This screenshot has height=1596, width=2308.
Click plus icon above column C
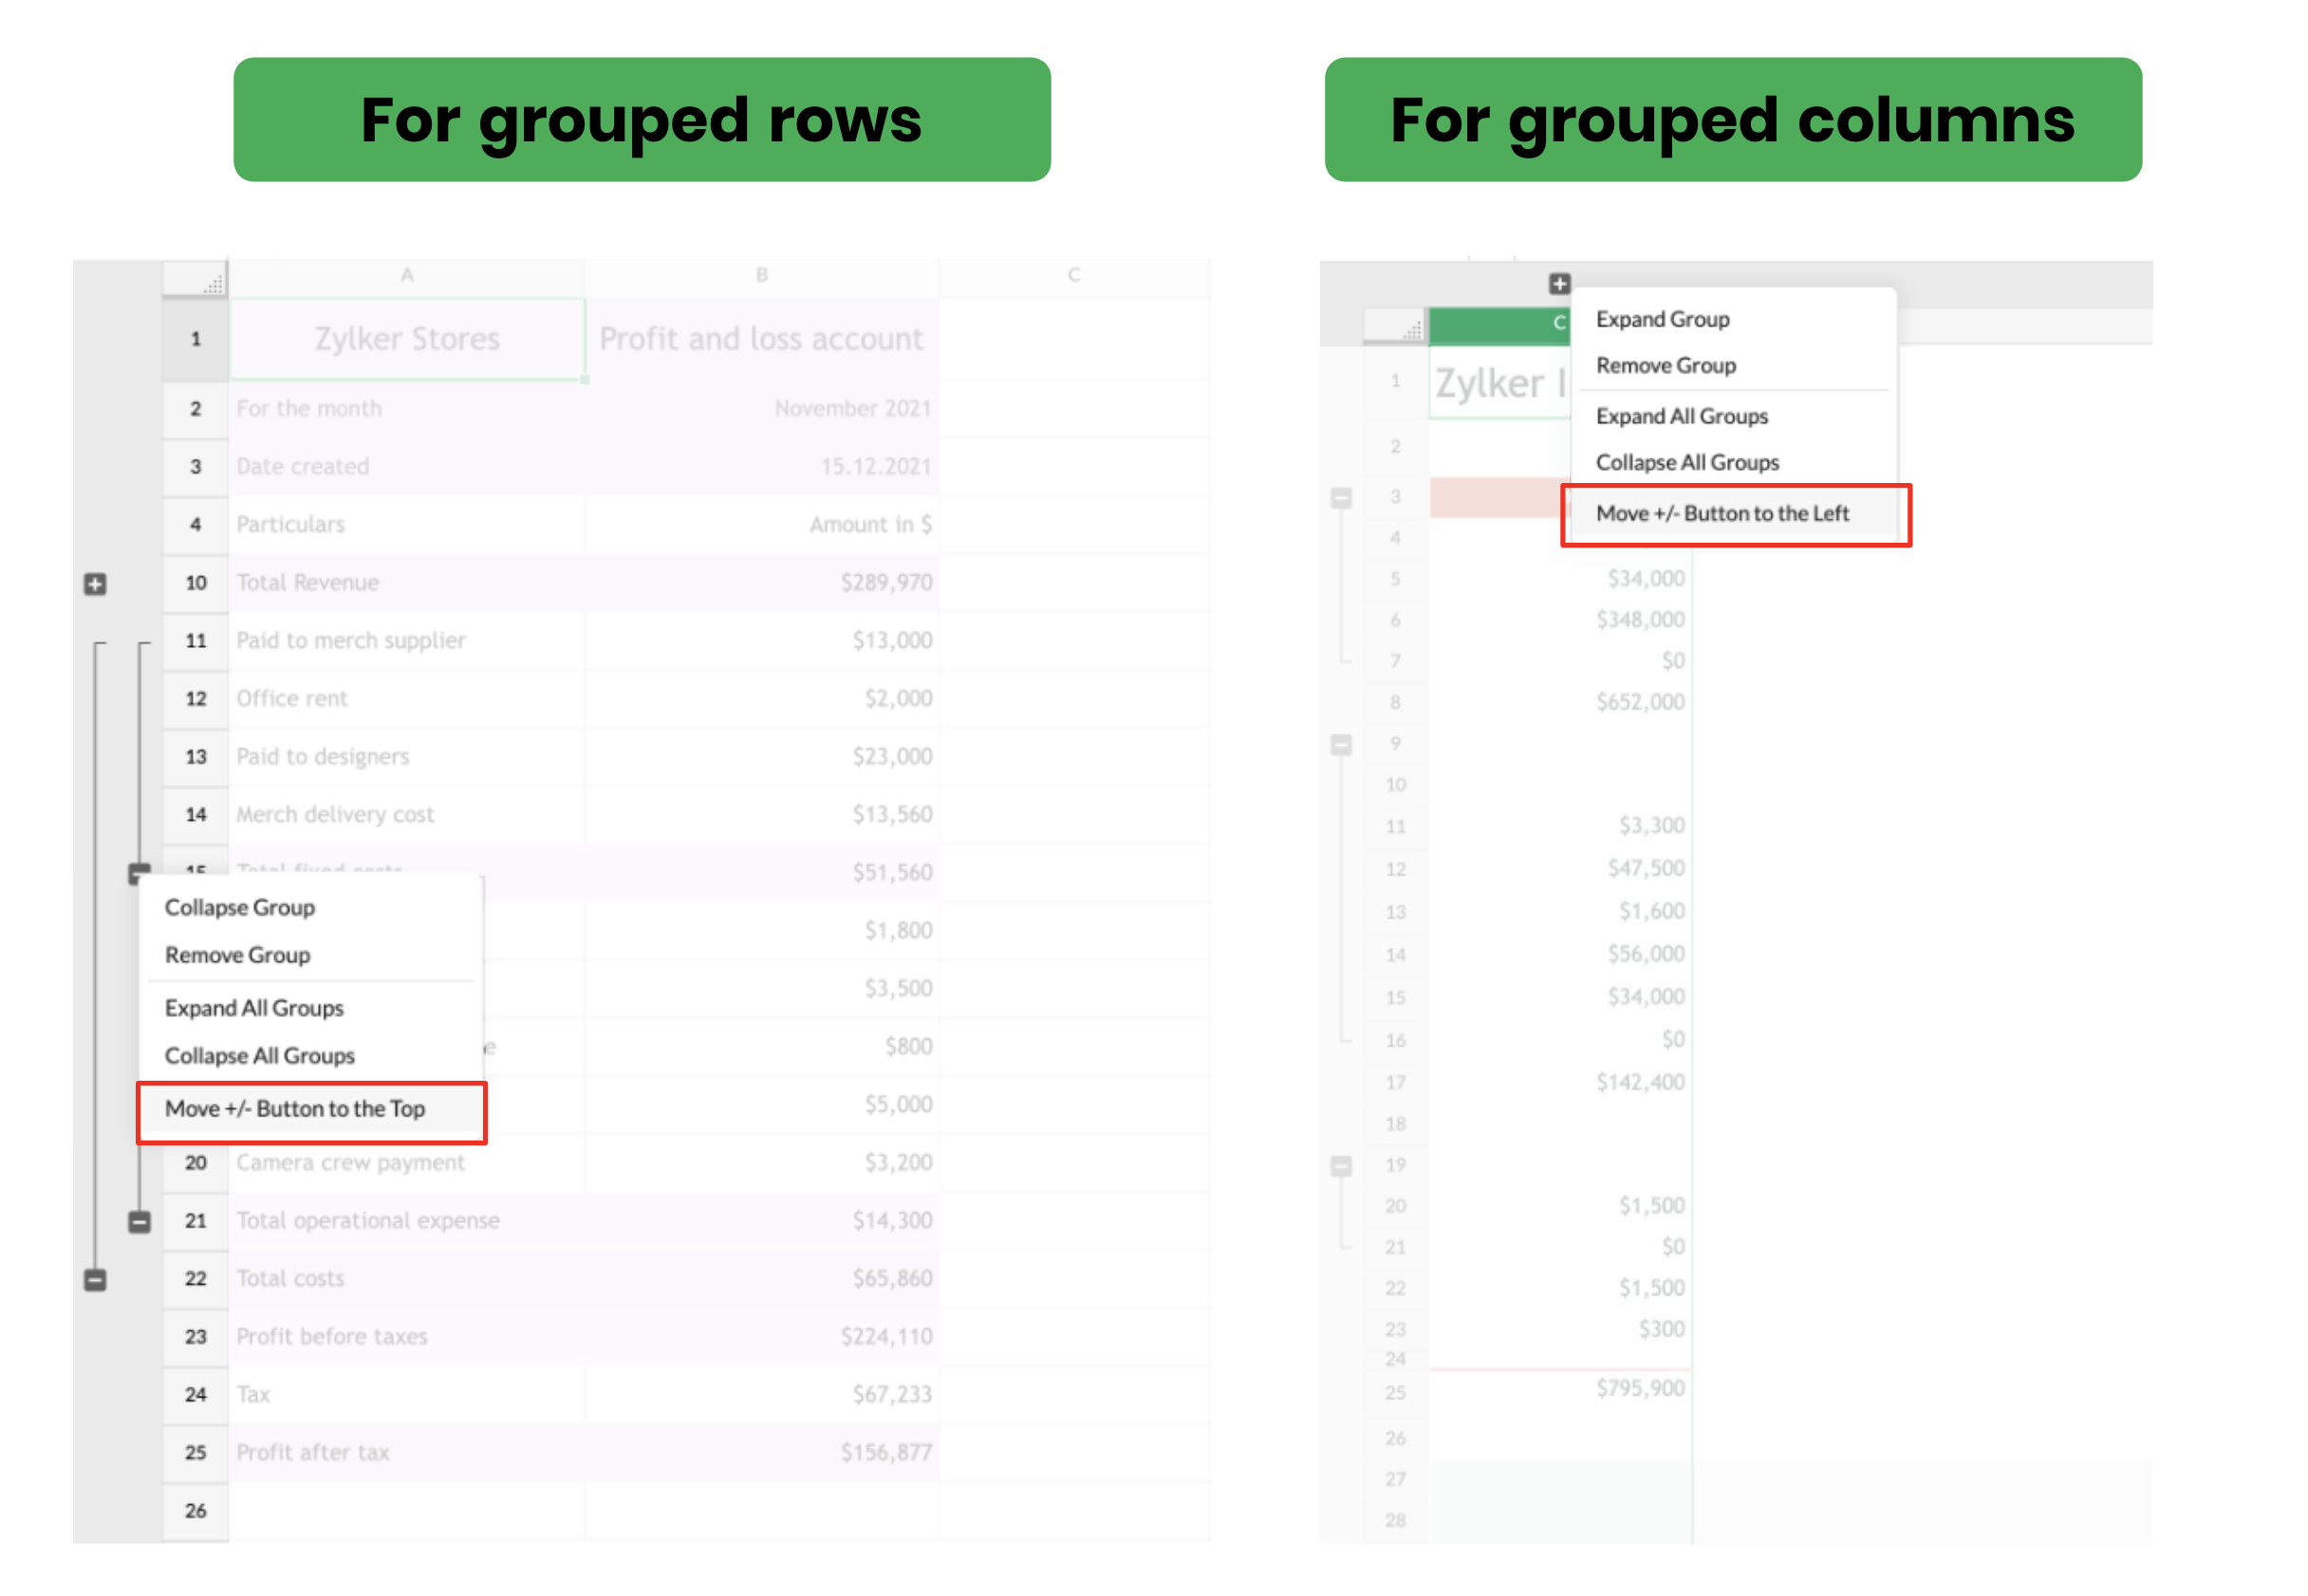pyautogui.click(x=1559, y=284)
